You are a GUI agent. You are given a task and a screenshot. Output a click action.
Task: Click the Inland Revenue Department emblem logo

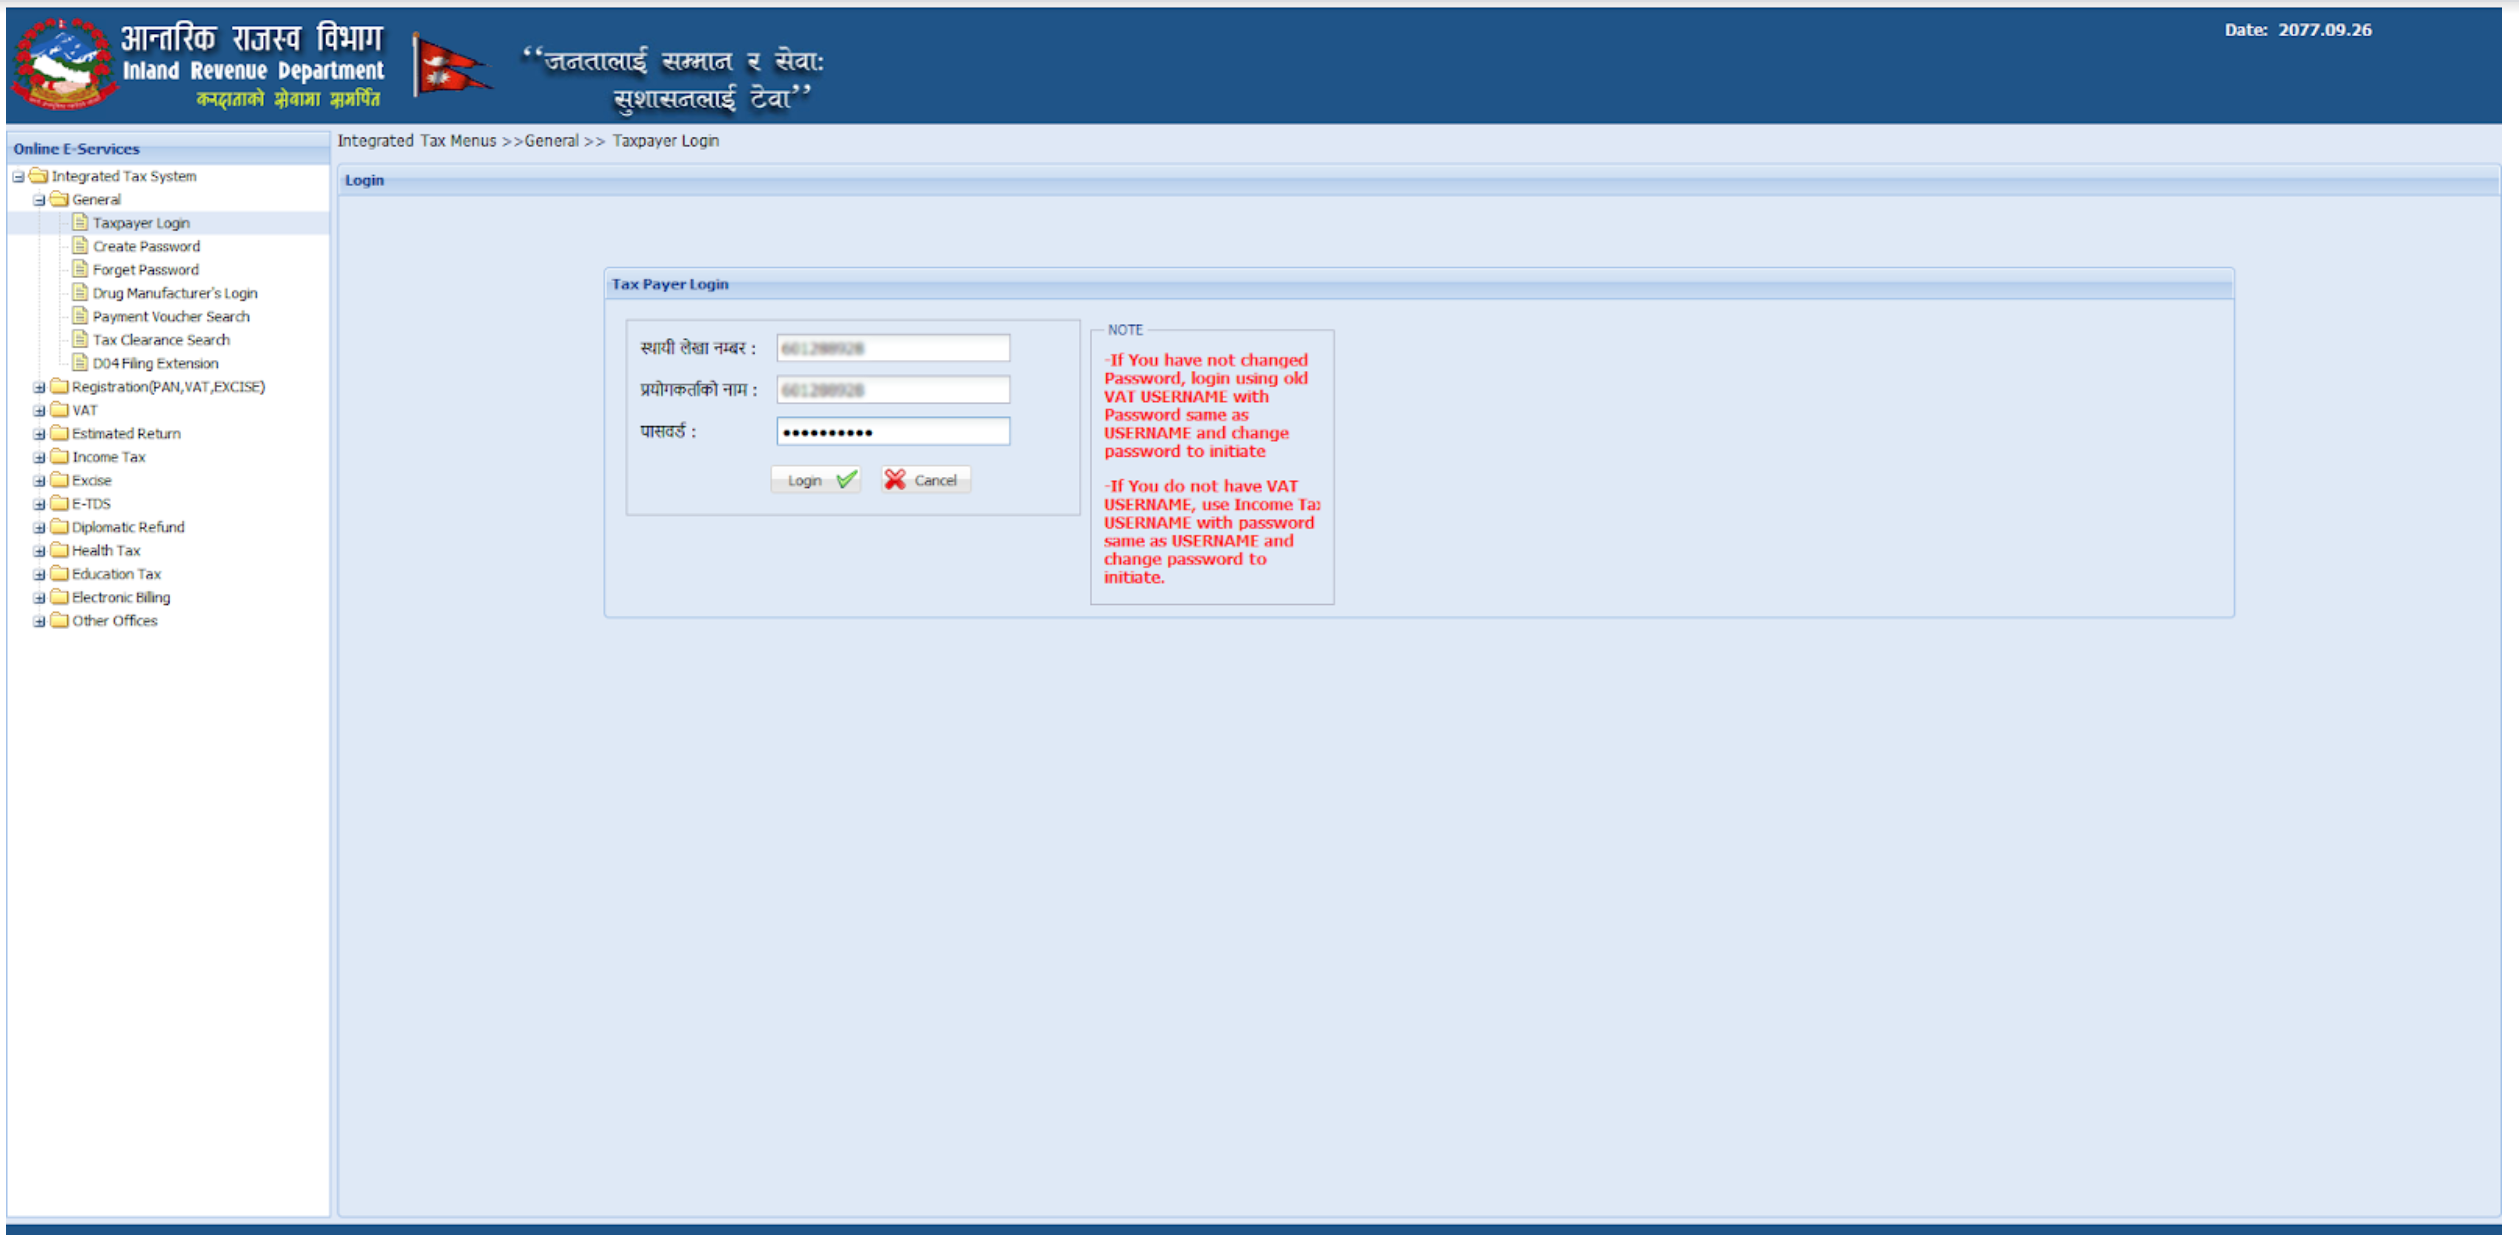[63, 63]
